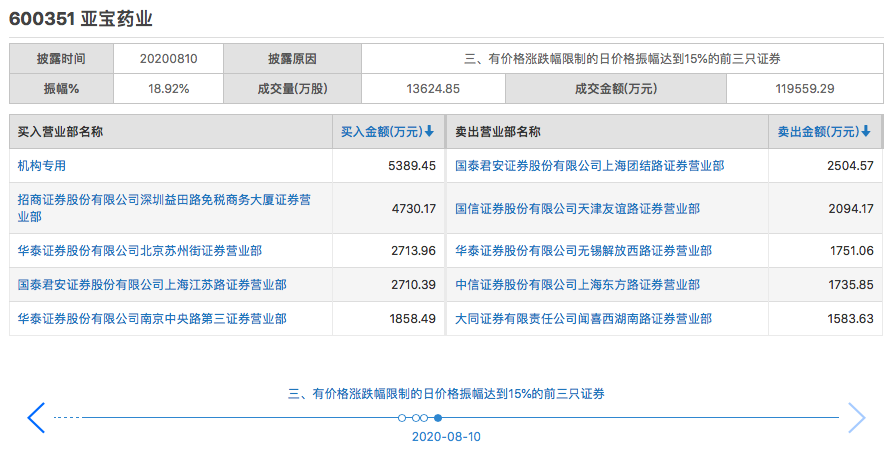894x450 pixels.
Task: Click the 成交量(万股) label cell
Action: tap(292, 88)
